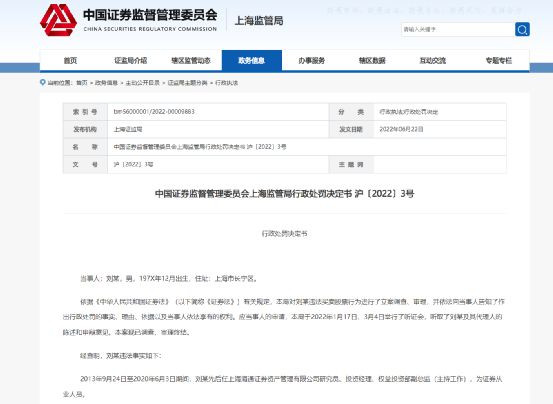Click the index number bm56000001/2022-00009883
Viewport: 553px width, 404px height.
(154, 112)
